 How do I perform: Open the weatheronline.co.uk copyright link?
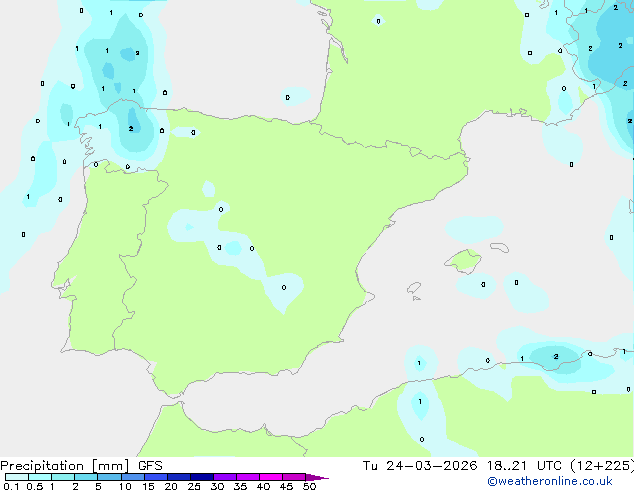point(550,481)
